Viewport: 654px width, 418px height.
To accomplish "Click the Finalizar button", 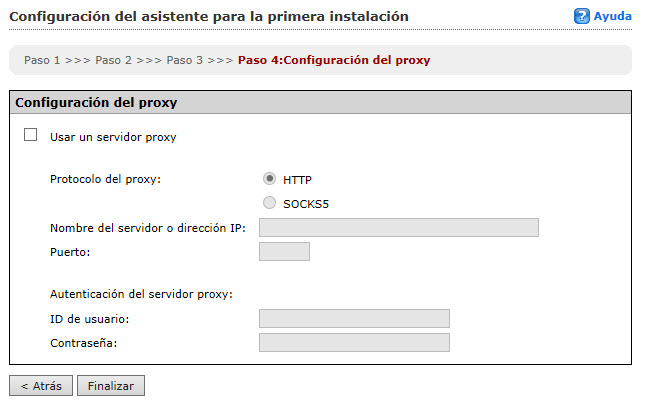I will click(111, 385).
